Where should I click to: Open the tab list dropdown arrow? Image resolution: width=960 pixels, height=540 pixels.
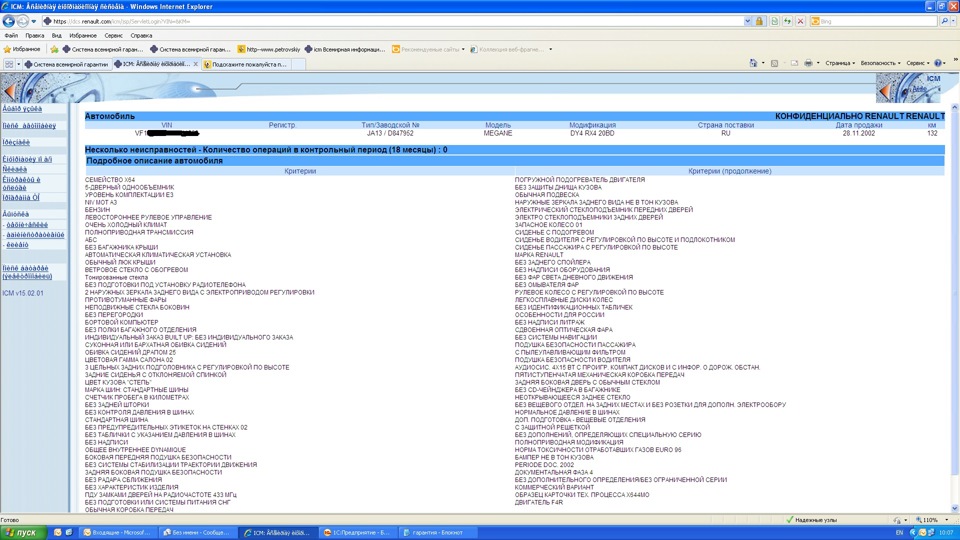point(18,64)
